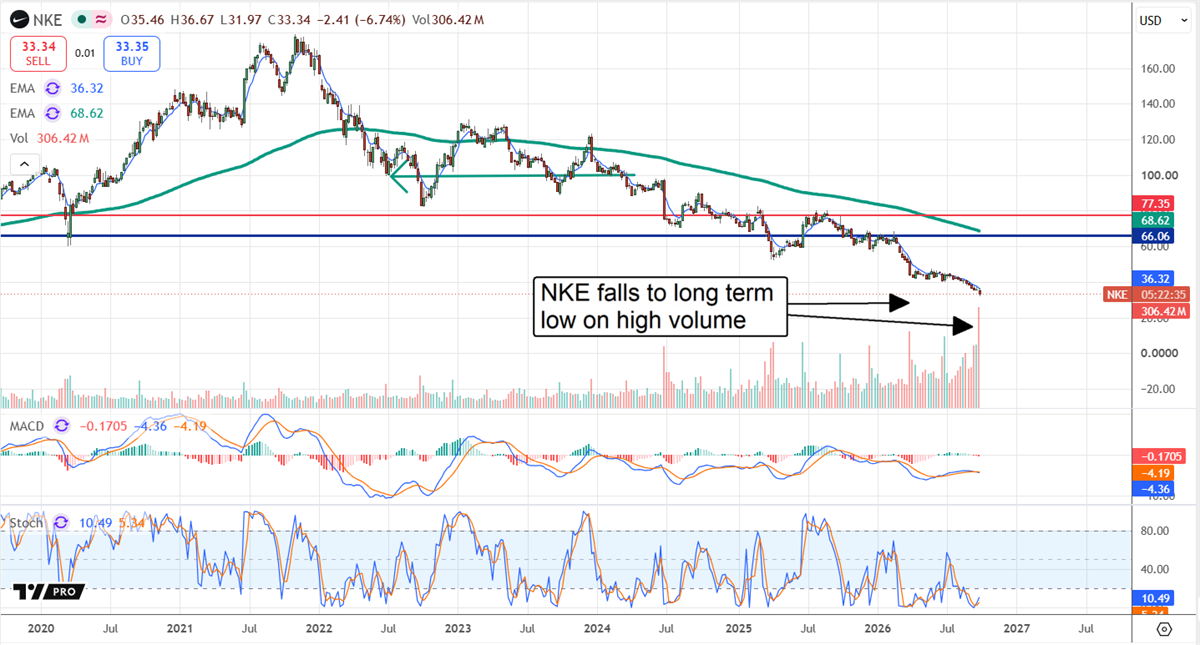Screen dimensions: 1200x645
Task: Click the 2020 label on time axis
Action: (40, 628)
